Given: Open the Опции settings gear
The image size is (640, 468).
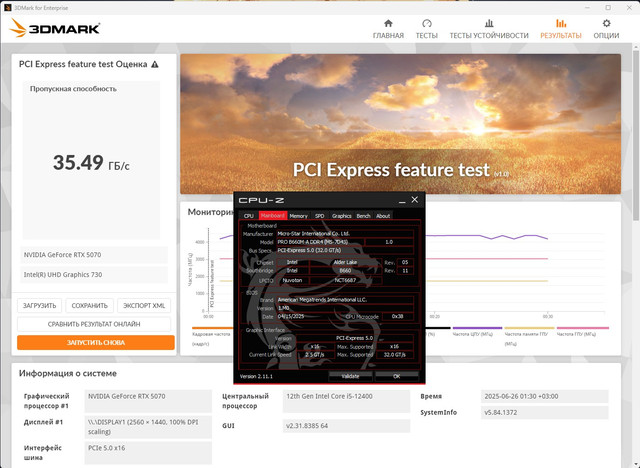Looking at the screenshot, I should click(x=606, y=29).
